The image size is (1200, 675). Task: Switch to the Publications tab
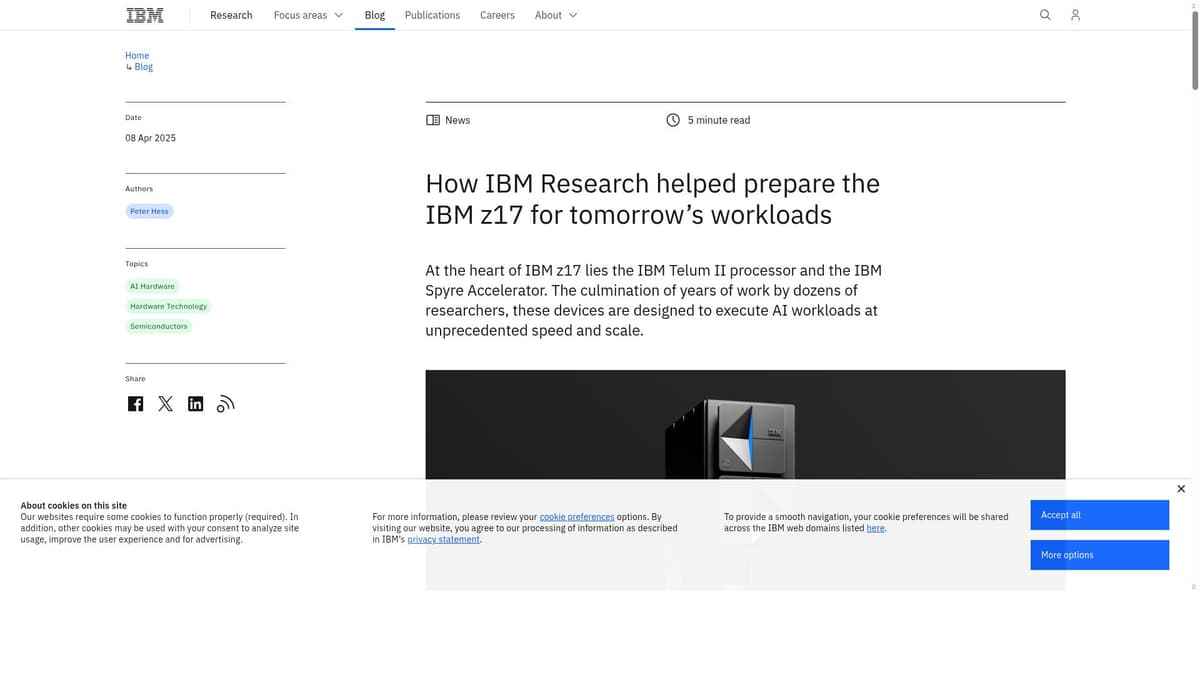pyautogui.click(x=432, y=15)
